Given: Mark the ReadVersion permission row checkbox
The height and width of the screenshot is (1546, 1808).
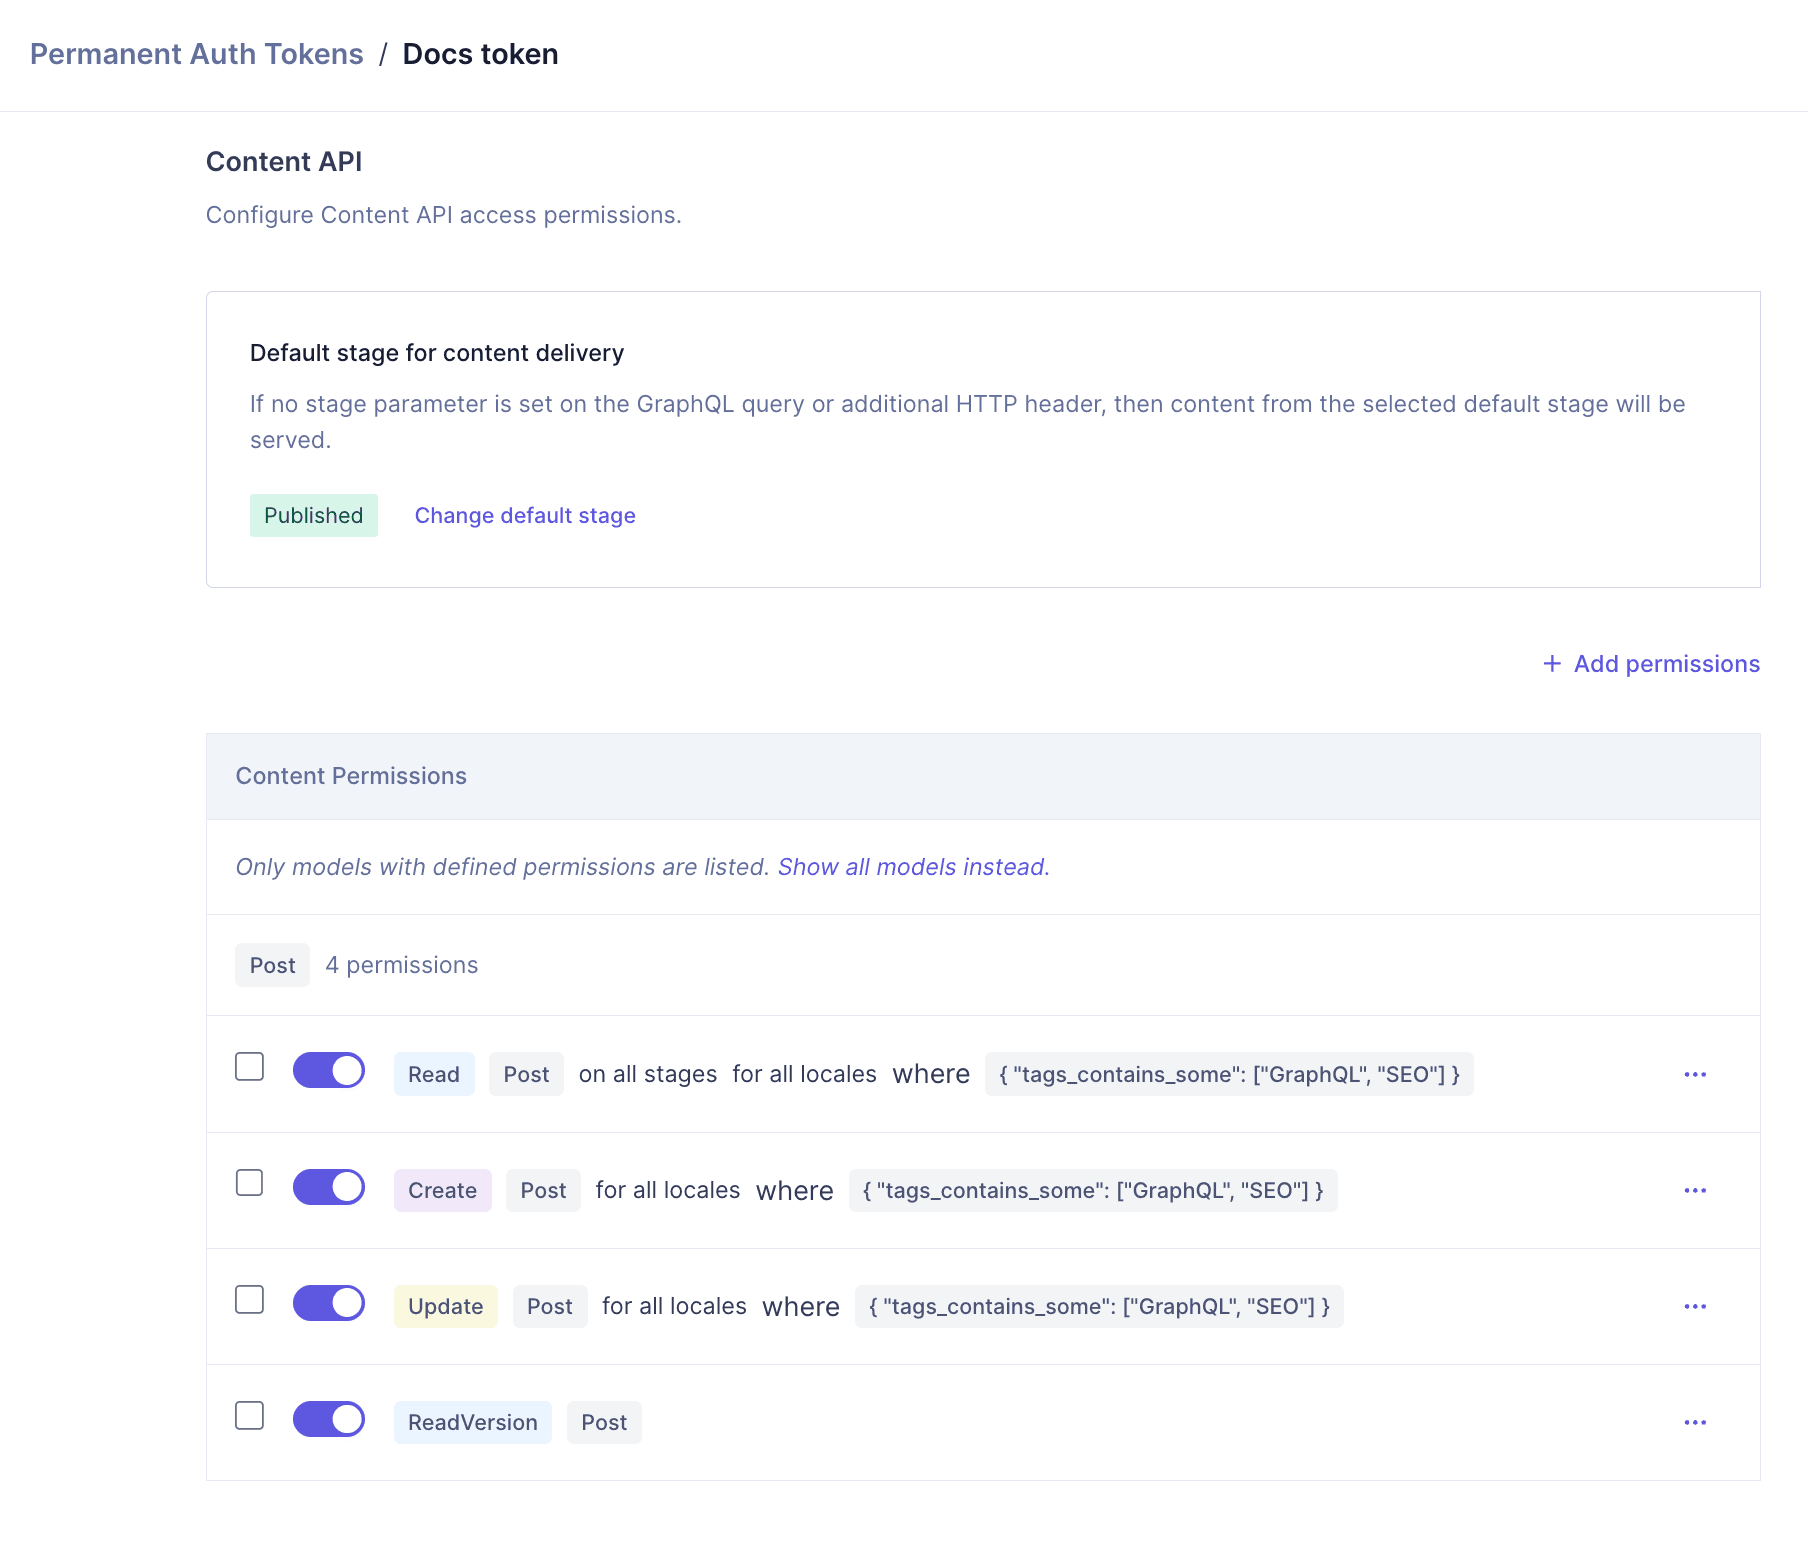Looking at the screenshot, I should (x=250, y=1416).
